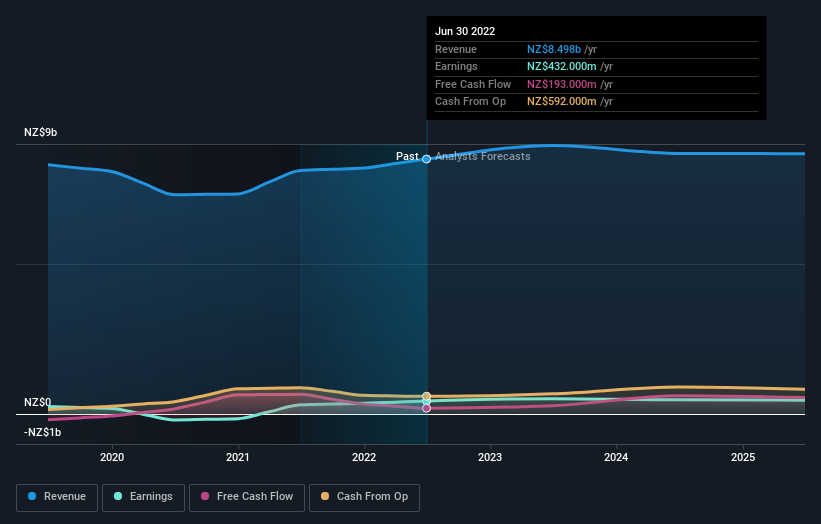
Task: Click the 2021 x-axis label
Action: point(238,458)
